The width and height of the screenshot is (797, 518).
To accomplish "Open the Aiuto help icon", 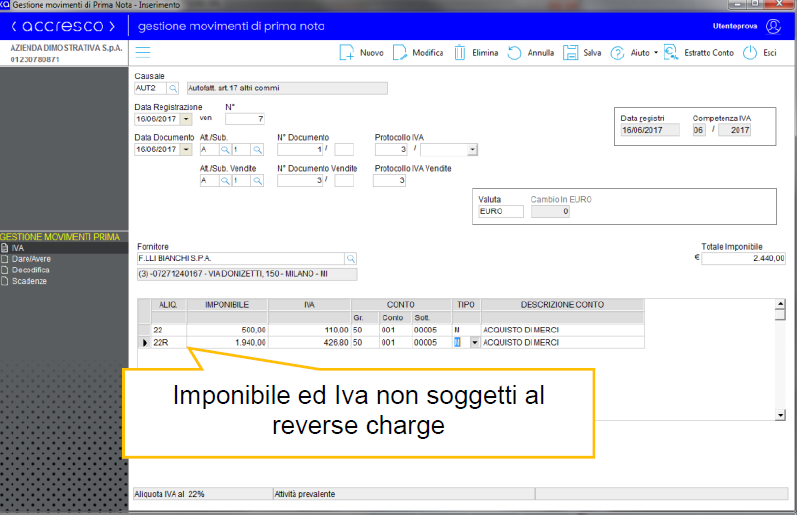I will [617, 53].
